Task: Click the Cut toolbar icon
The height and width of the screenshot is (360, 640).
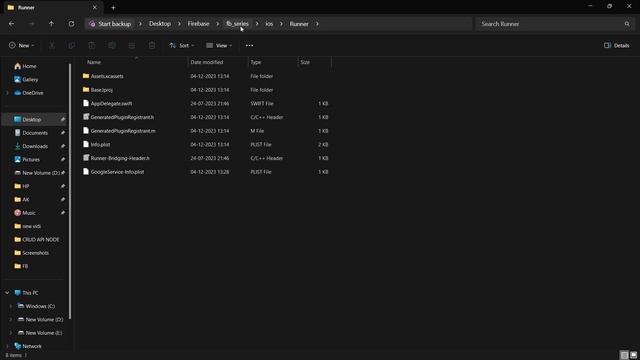Action: 52,45
